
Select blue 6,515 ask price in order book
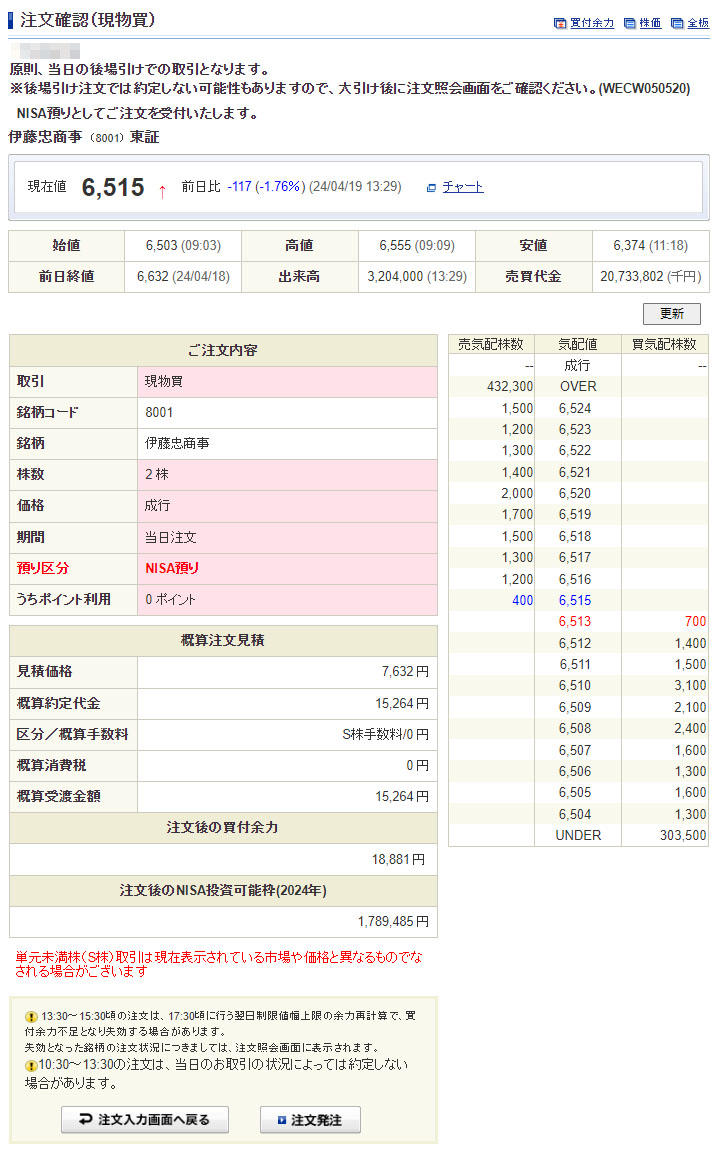pyautogui.click(x=575, y=600)
